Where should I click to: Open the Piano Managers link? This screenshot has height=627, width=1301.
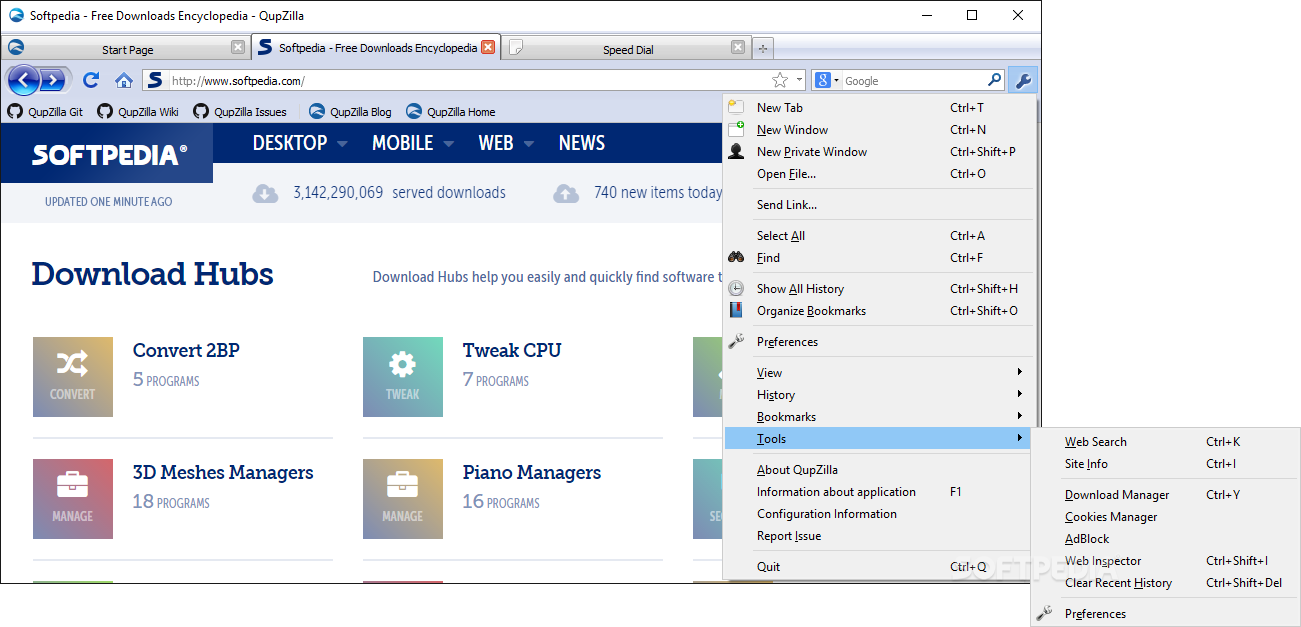pos(532,472)
